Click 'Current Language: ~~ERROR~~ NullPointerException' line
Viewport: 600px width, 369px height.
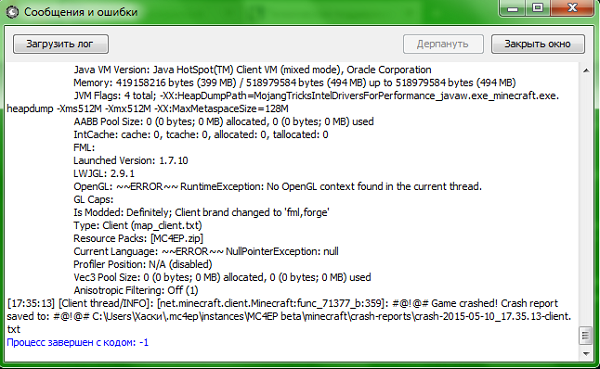tap(206, 251)
